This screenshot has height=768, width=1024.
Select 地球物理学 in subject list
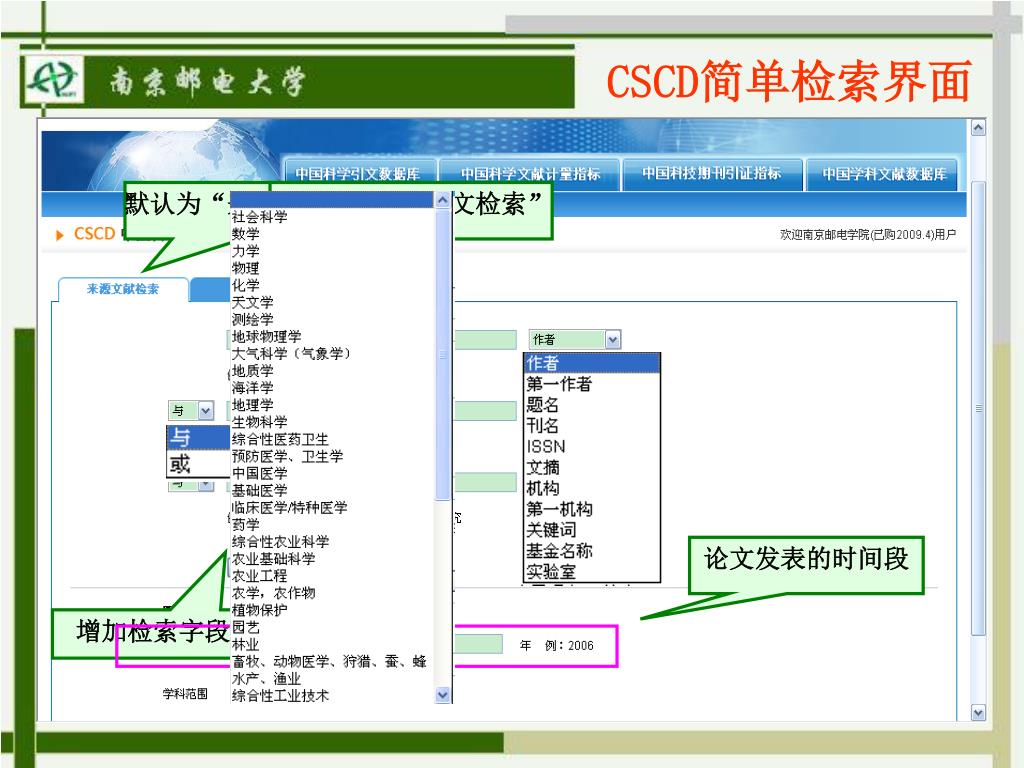332,336
